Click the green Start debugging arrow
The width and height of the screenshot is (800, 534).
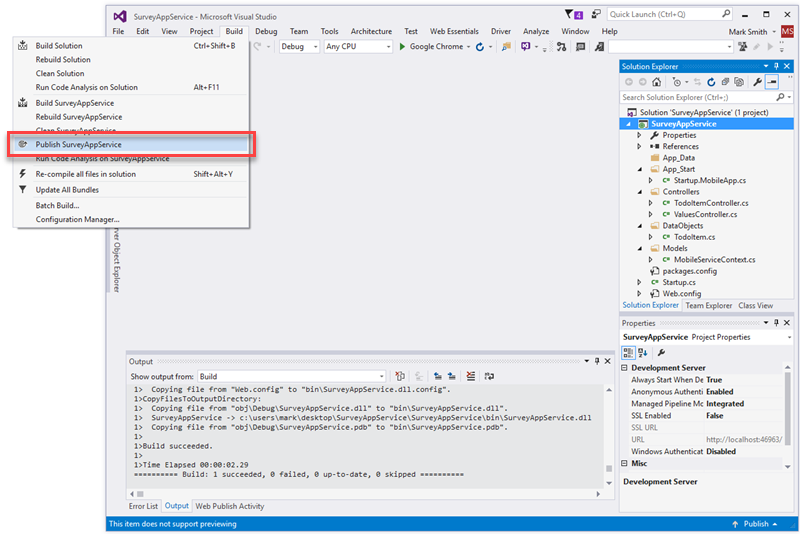pos(402,46)
